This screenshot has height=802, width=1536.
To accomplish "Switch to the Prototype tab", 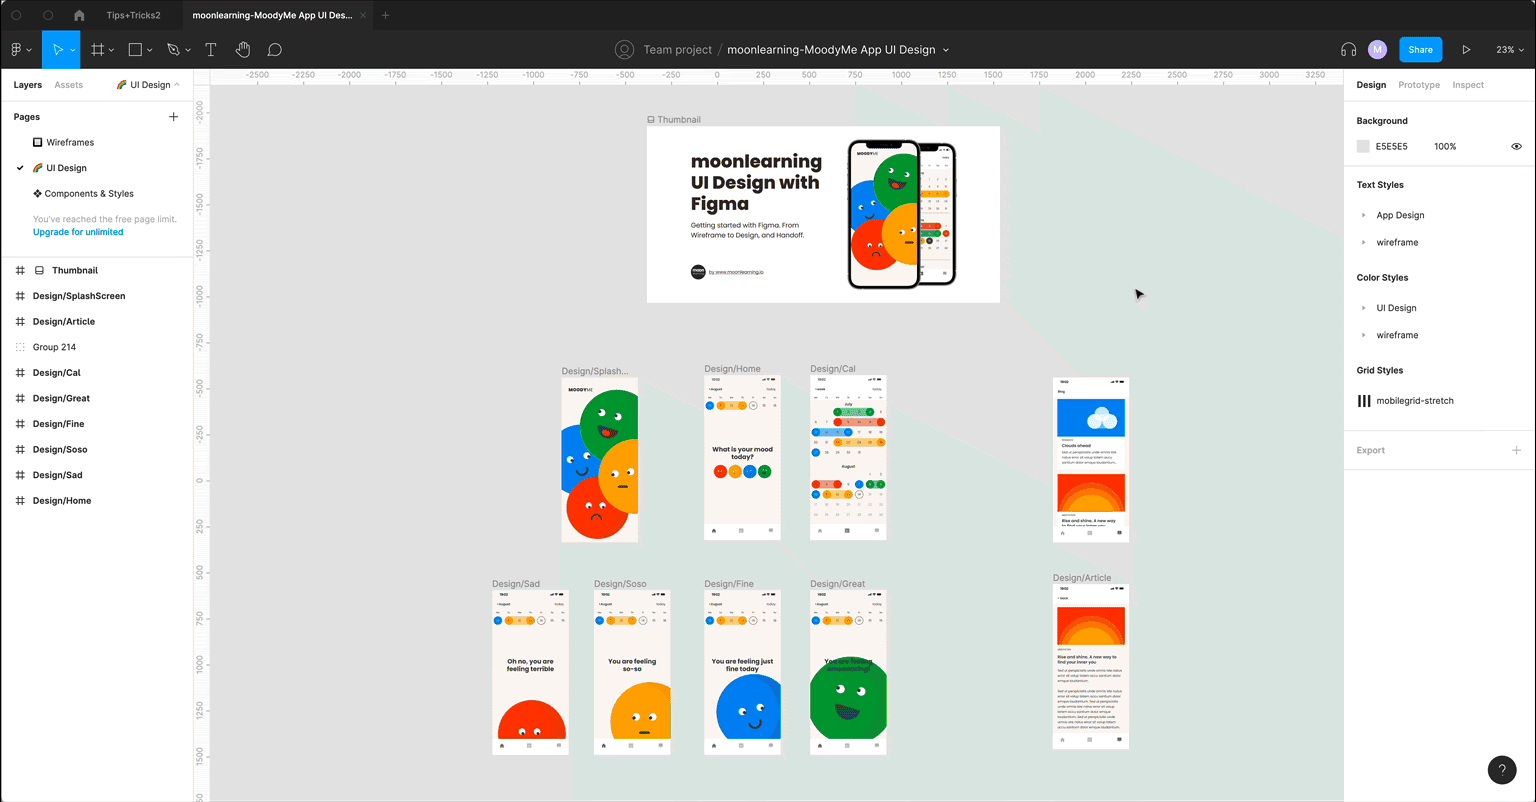I will coord(1418,85).
